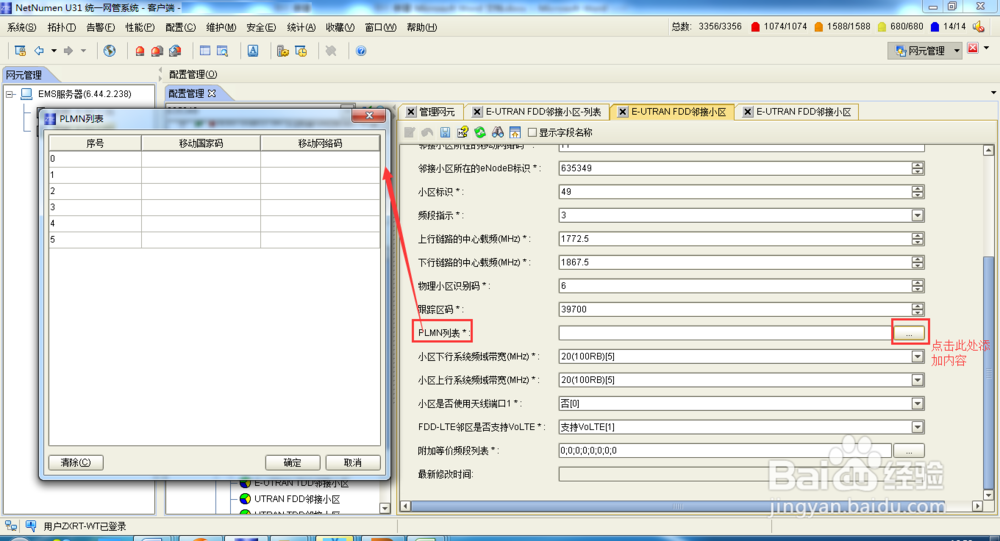Screen dimensions: 1000x541
Task: Click the red X icon beside 网元管理 button
Action: click(973, 48)
